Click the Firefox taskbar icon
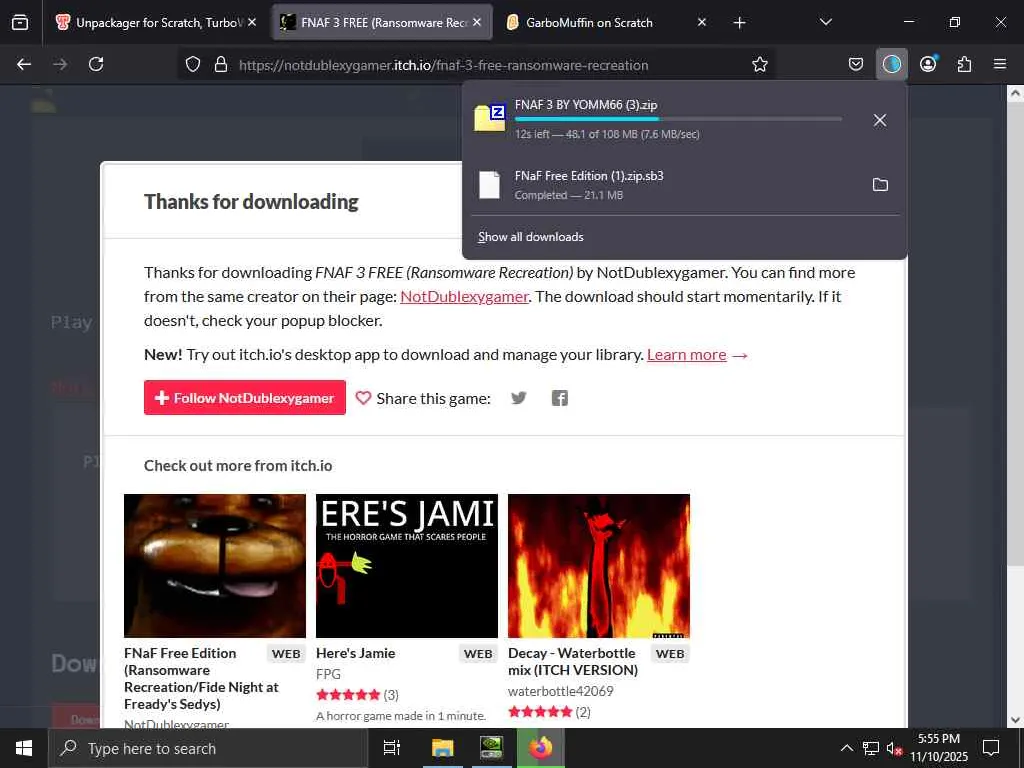 541,748
